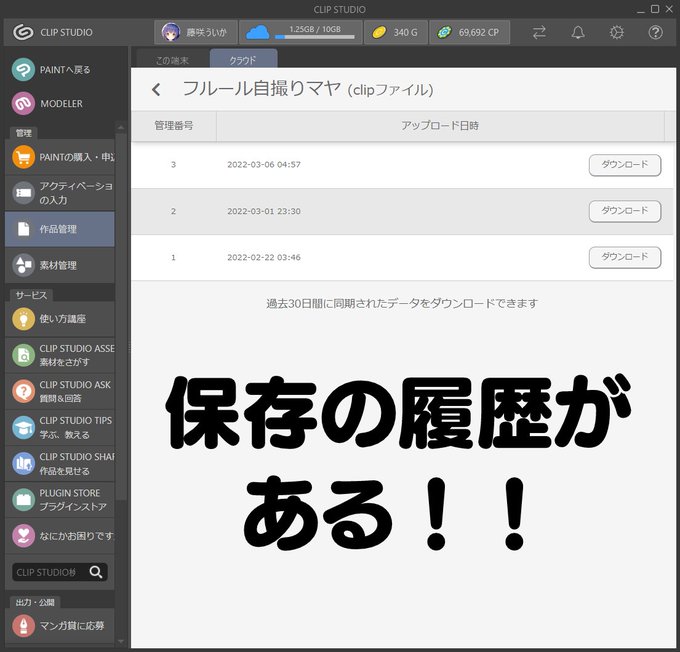Open the settings gear menu
The width and height of the screenshot is (680, 652).
point(617,33)
